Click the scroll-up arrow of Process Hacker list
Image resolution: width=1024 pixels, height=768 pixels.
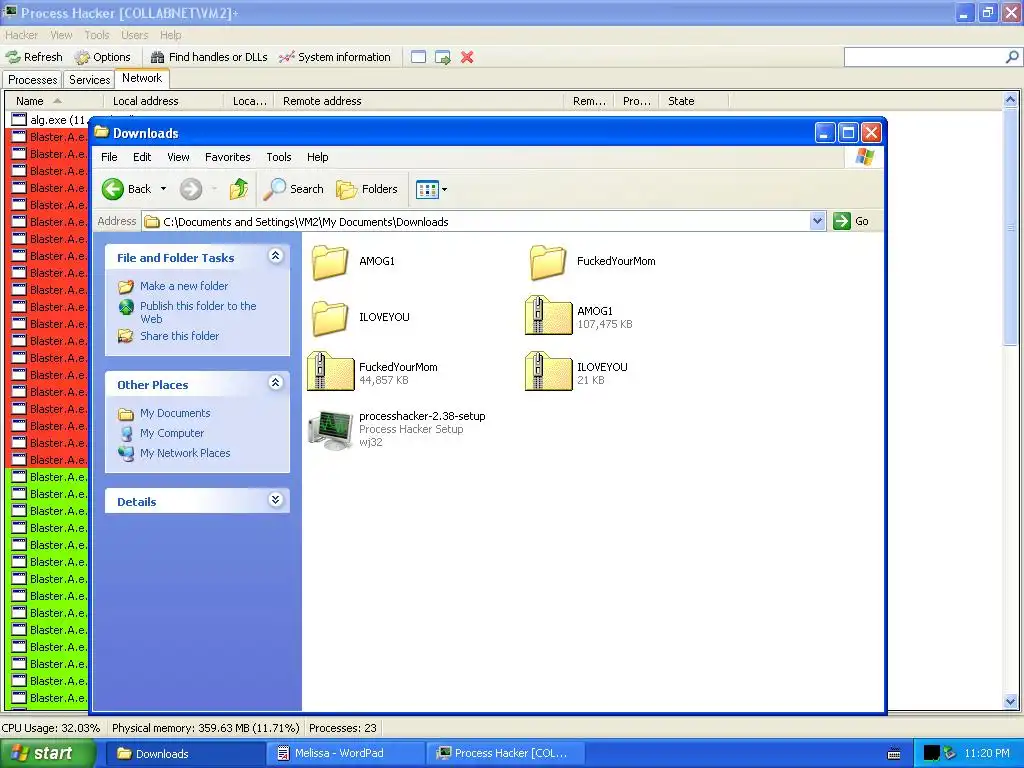pos(1010,100)
